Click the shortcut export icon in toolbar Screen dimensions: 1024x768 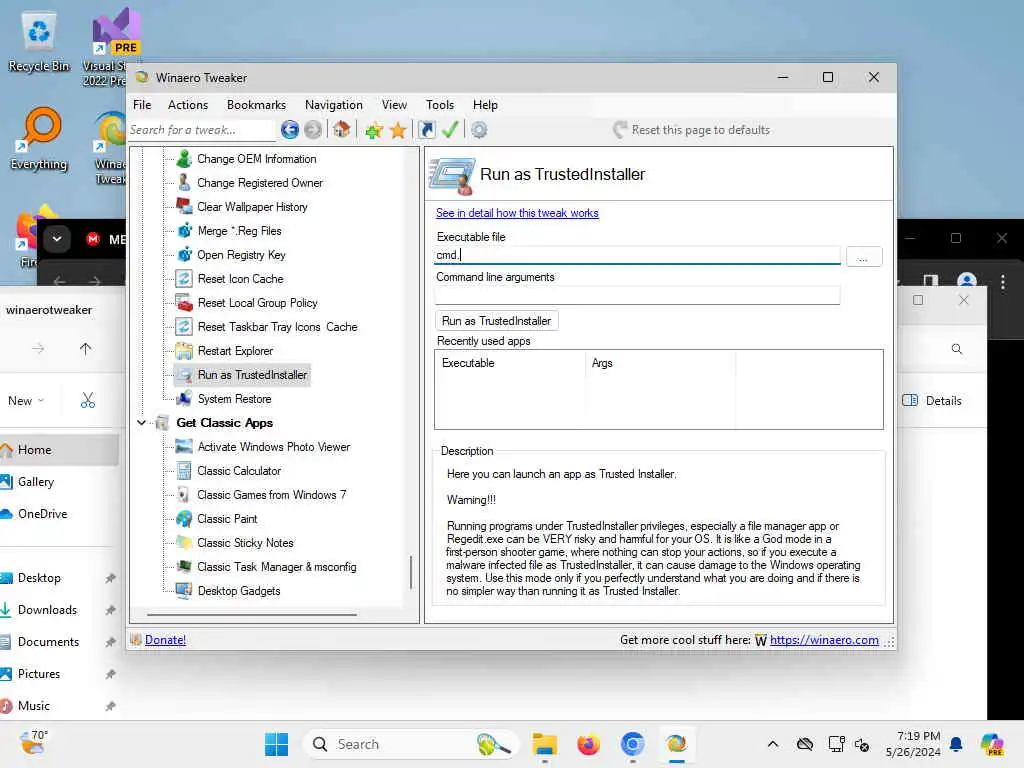(x=426, y=130)
